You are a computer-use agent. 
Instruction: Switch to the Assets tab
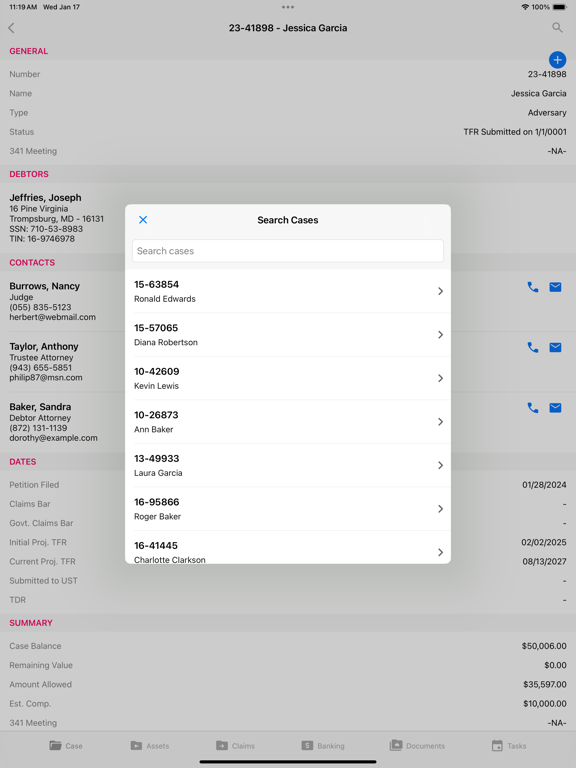pos(150,745)
